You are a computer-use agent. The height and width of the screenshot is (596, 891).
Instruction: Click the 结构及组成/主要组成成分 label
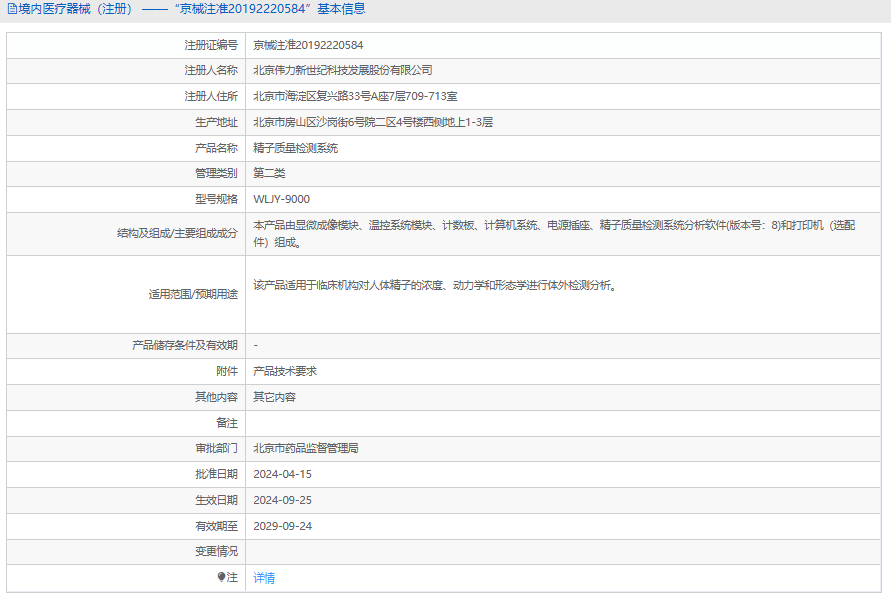(x=177, y=233)
